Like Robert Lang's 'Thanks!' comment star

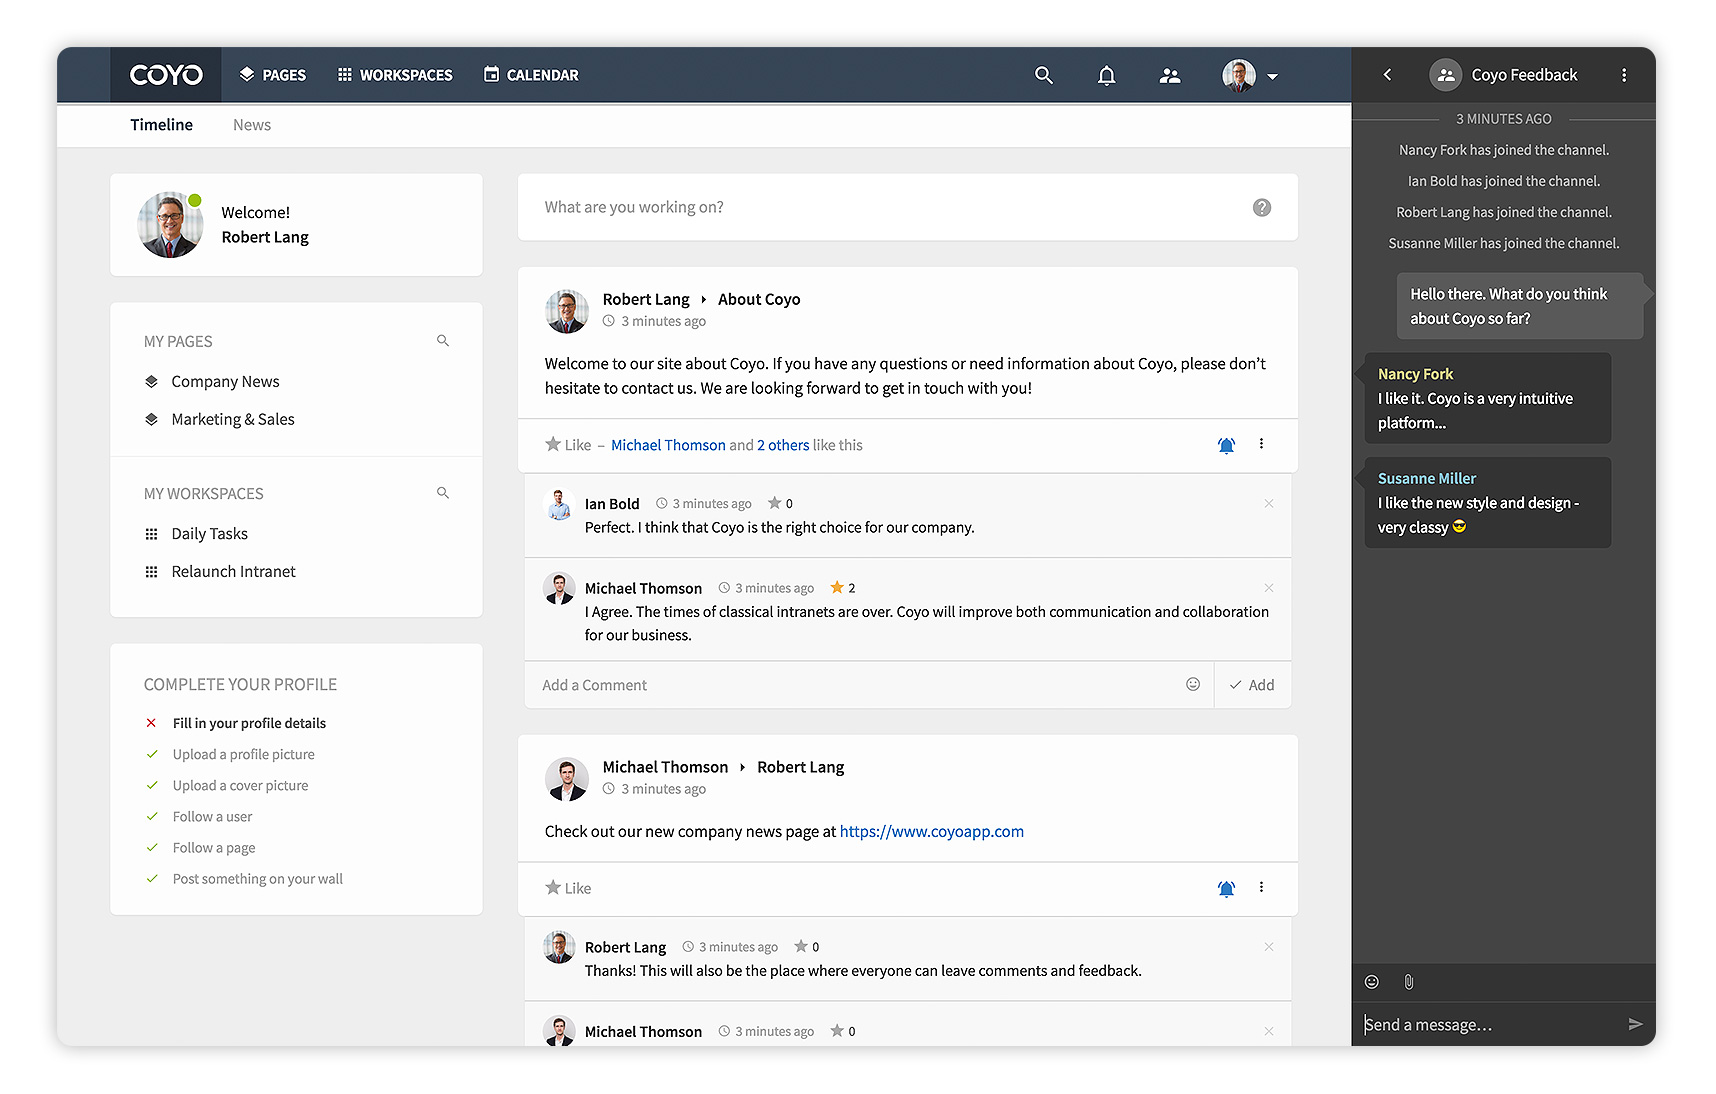coord(801,946)
